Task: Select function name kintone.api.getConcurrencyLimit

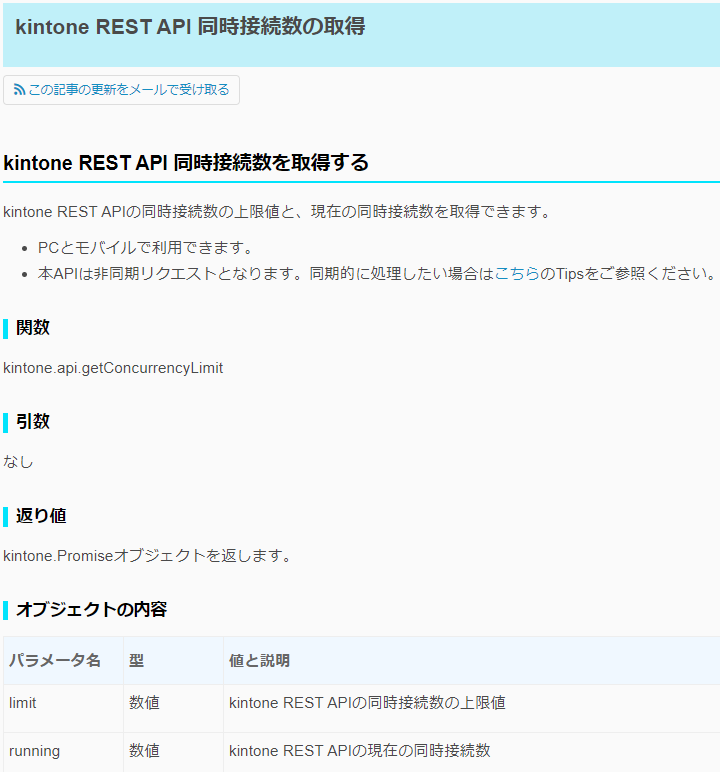Action: point(113,368)
